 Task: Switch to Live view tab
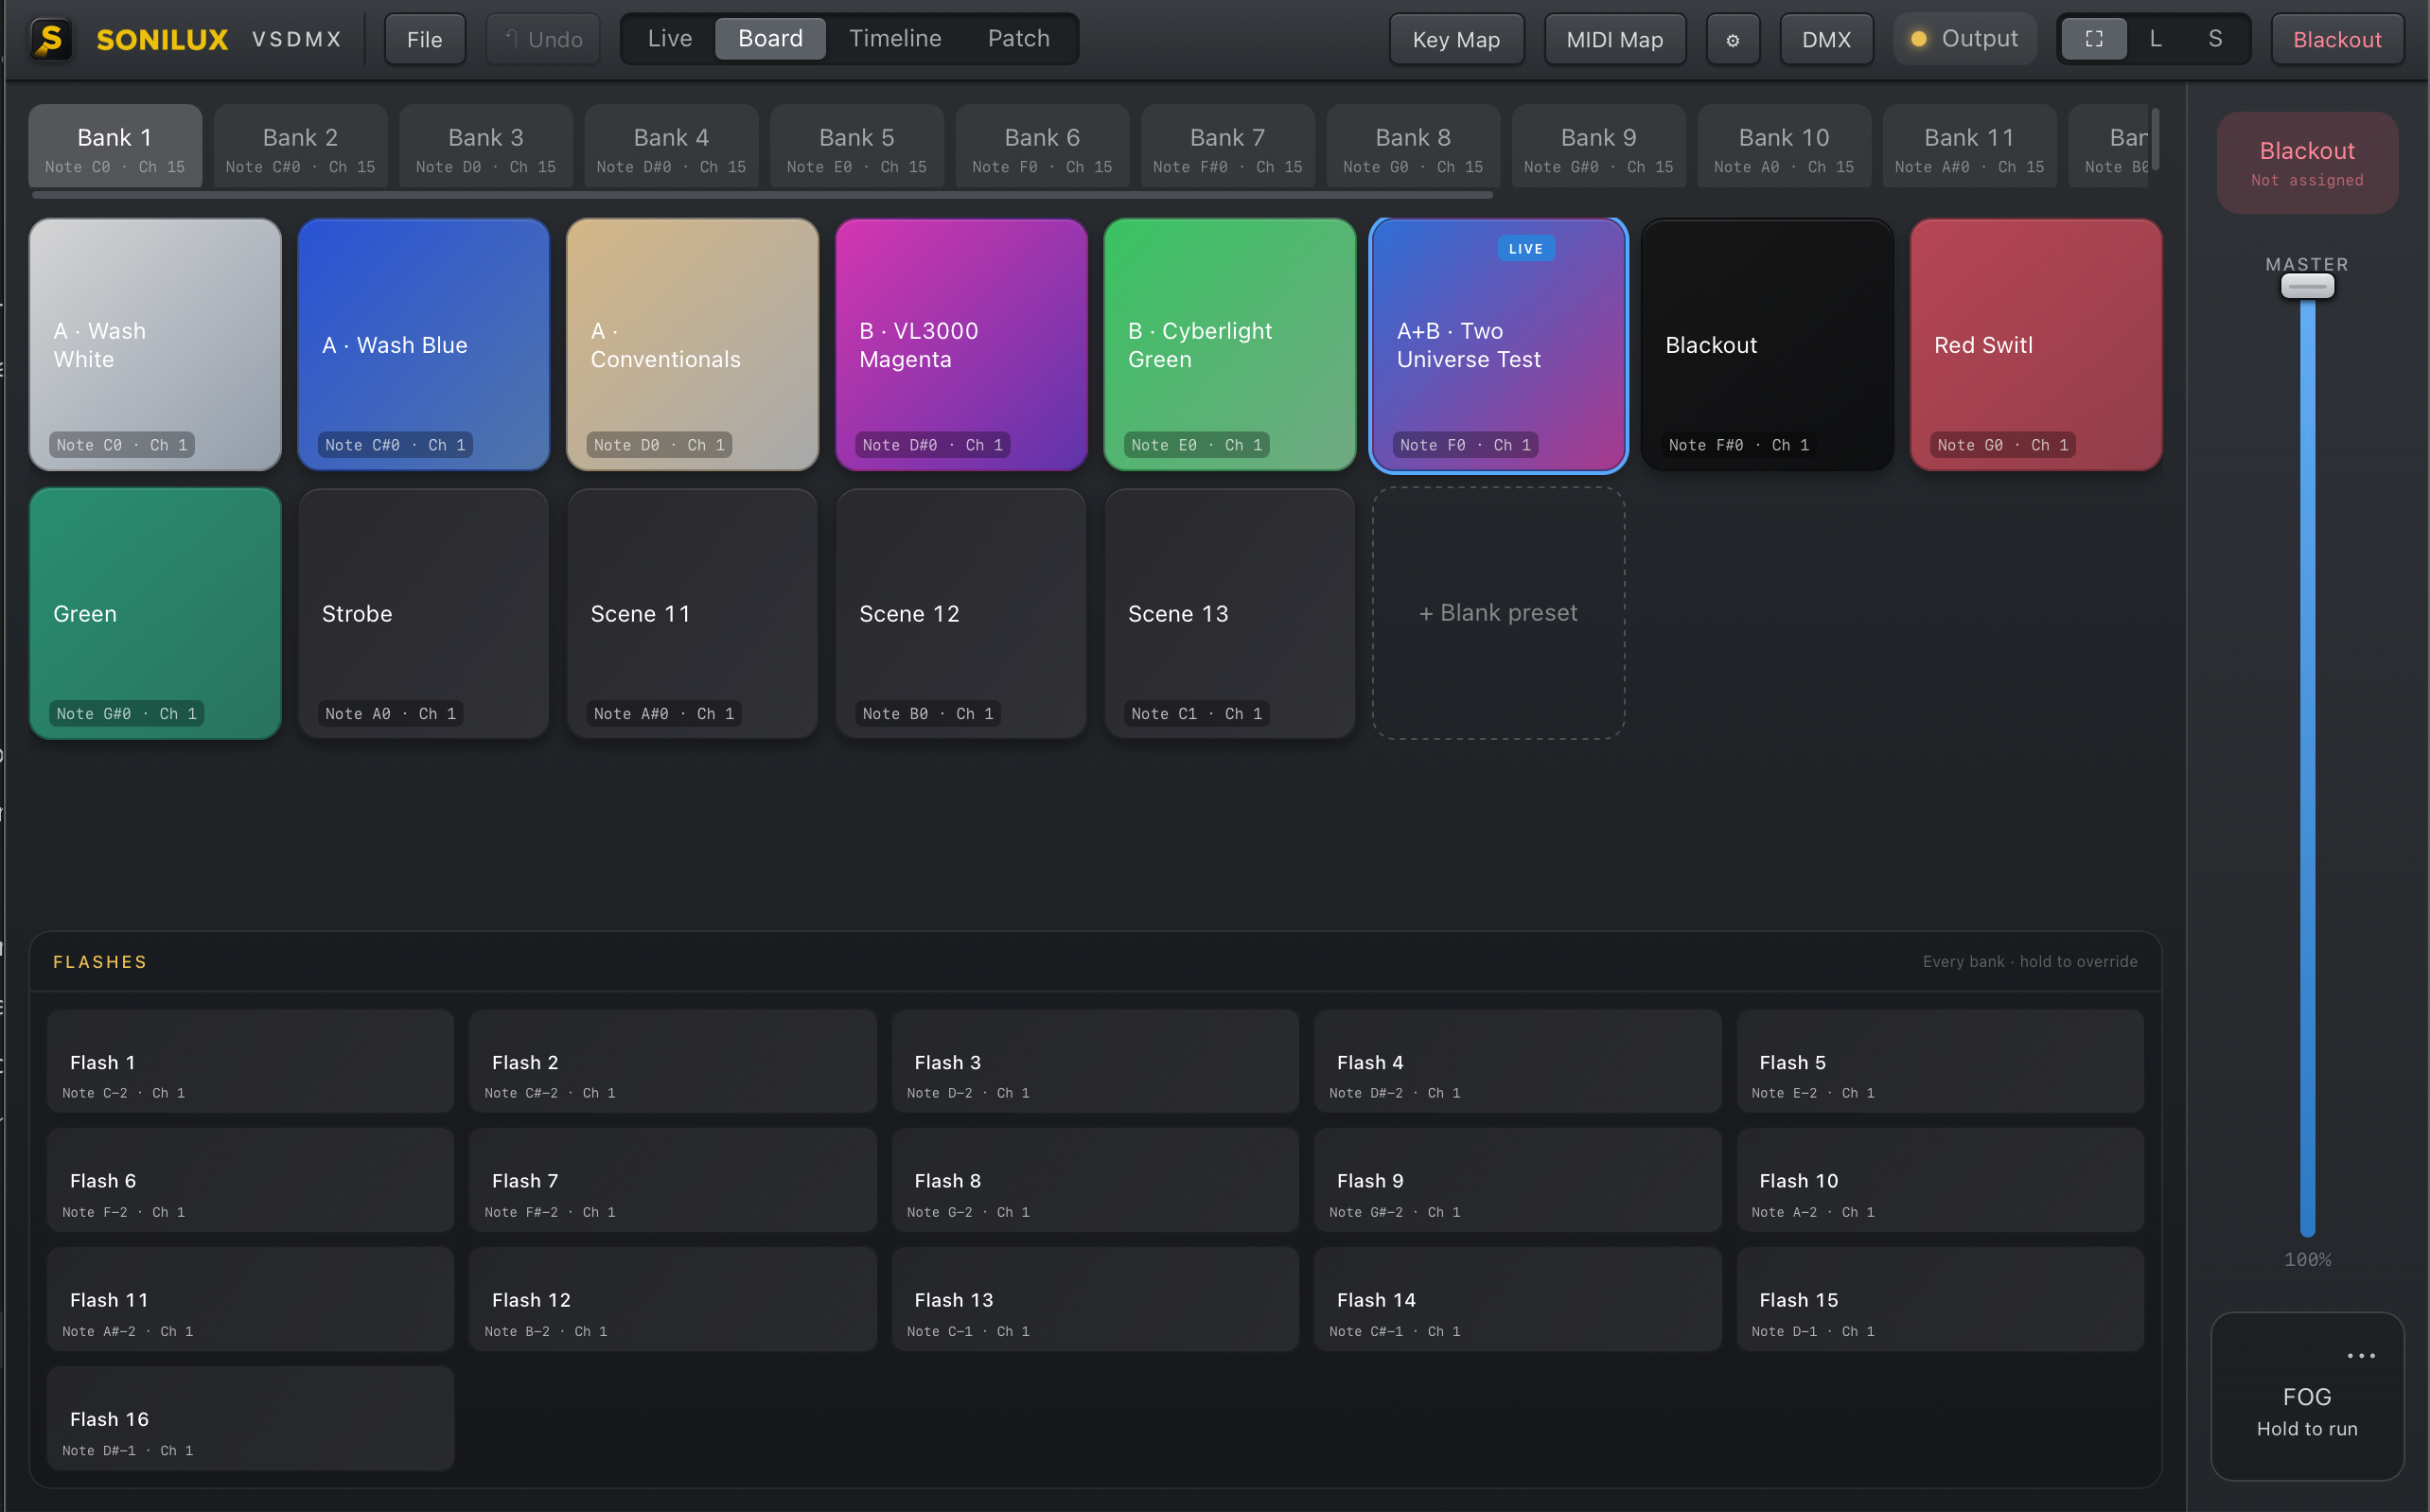click(x=670, y=39)
